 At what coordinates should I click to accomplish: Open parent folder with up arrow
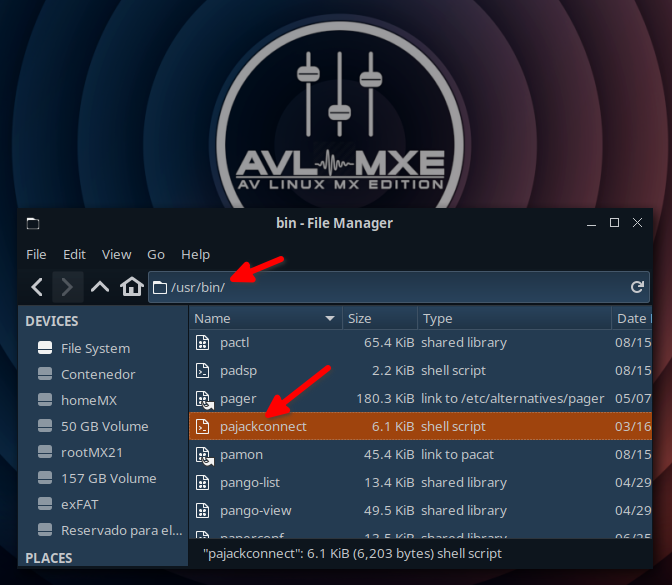pos(100,287)
